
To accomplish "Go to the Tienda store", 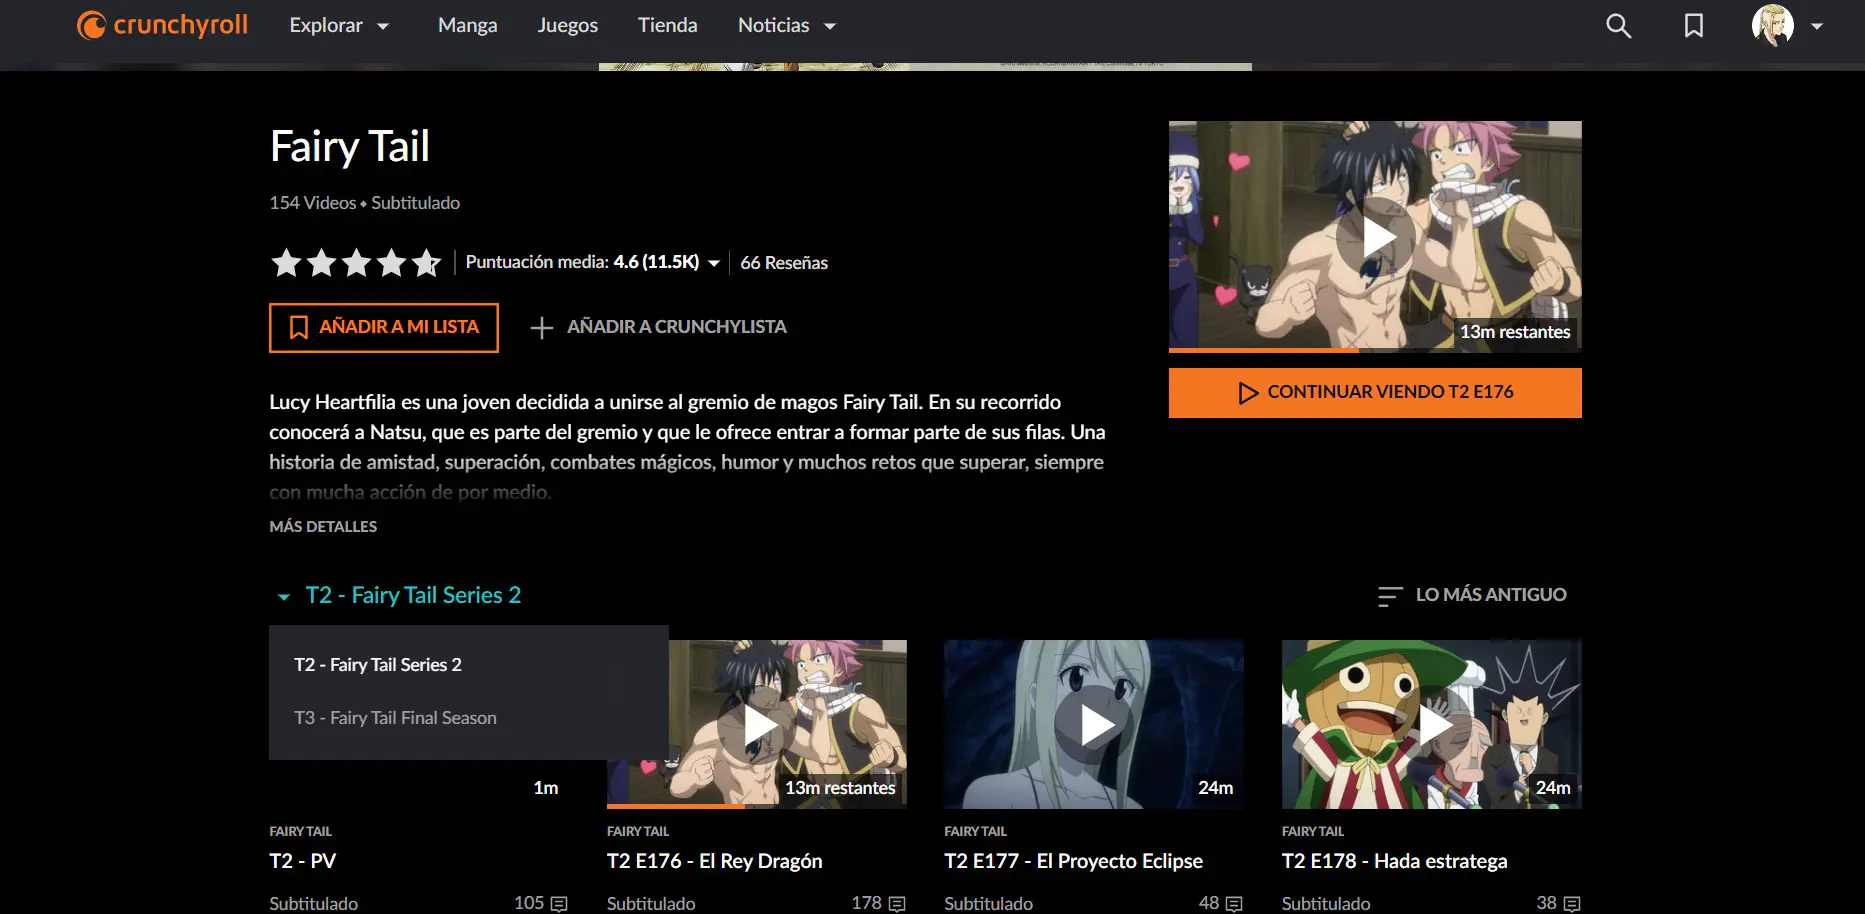I will click(x=667, y=25).
